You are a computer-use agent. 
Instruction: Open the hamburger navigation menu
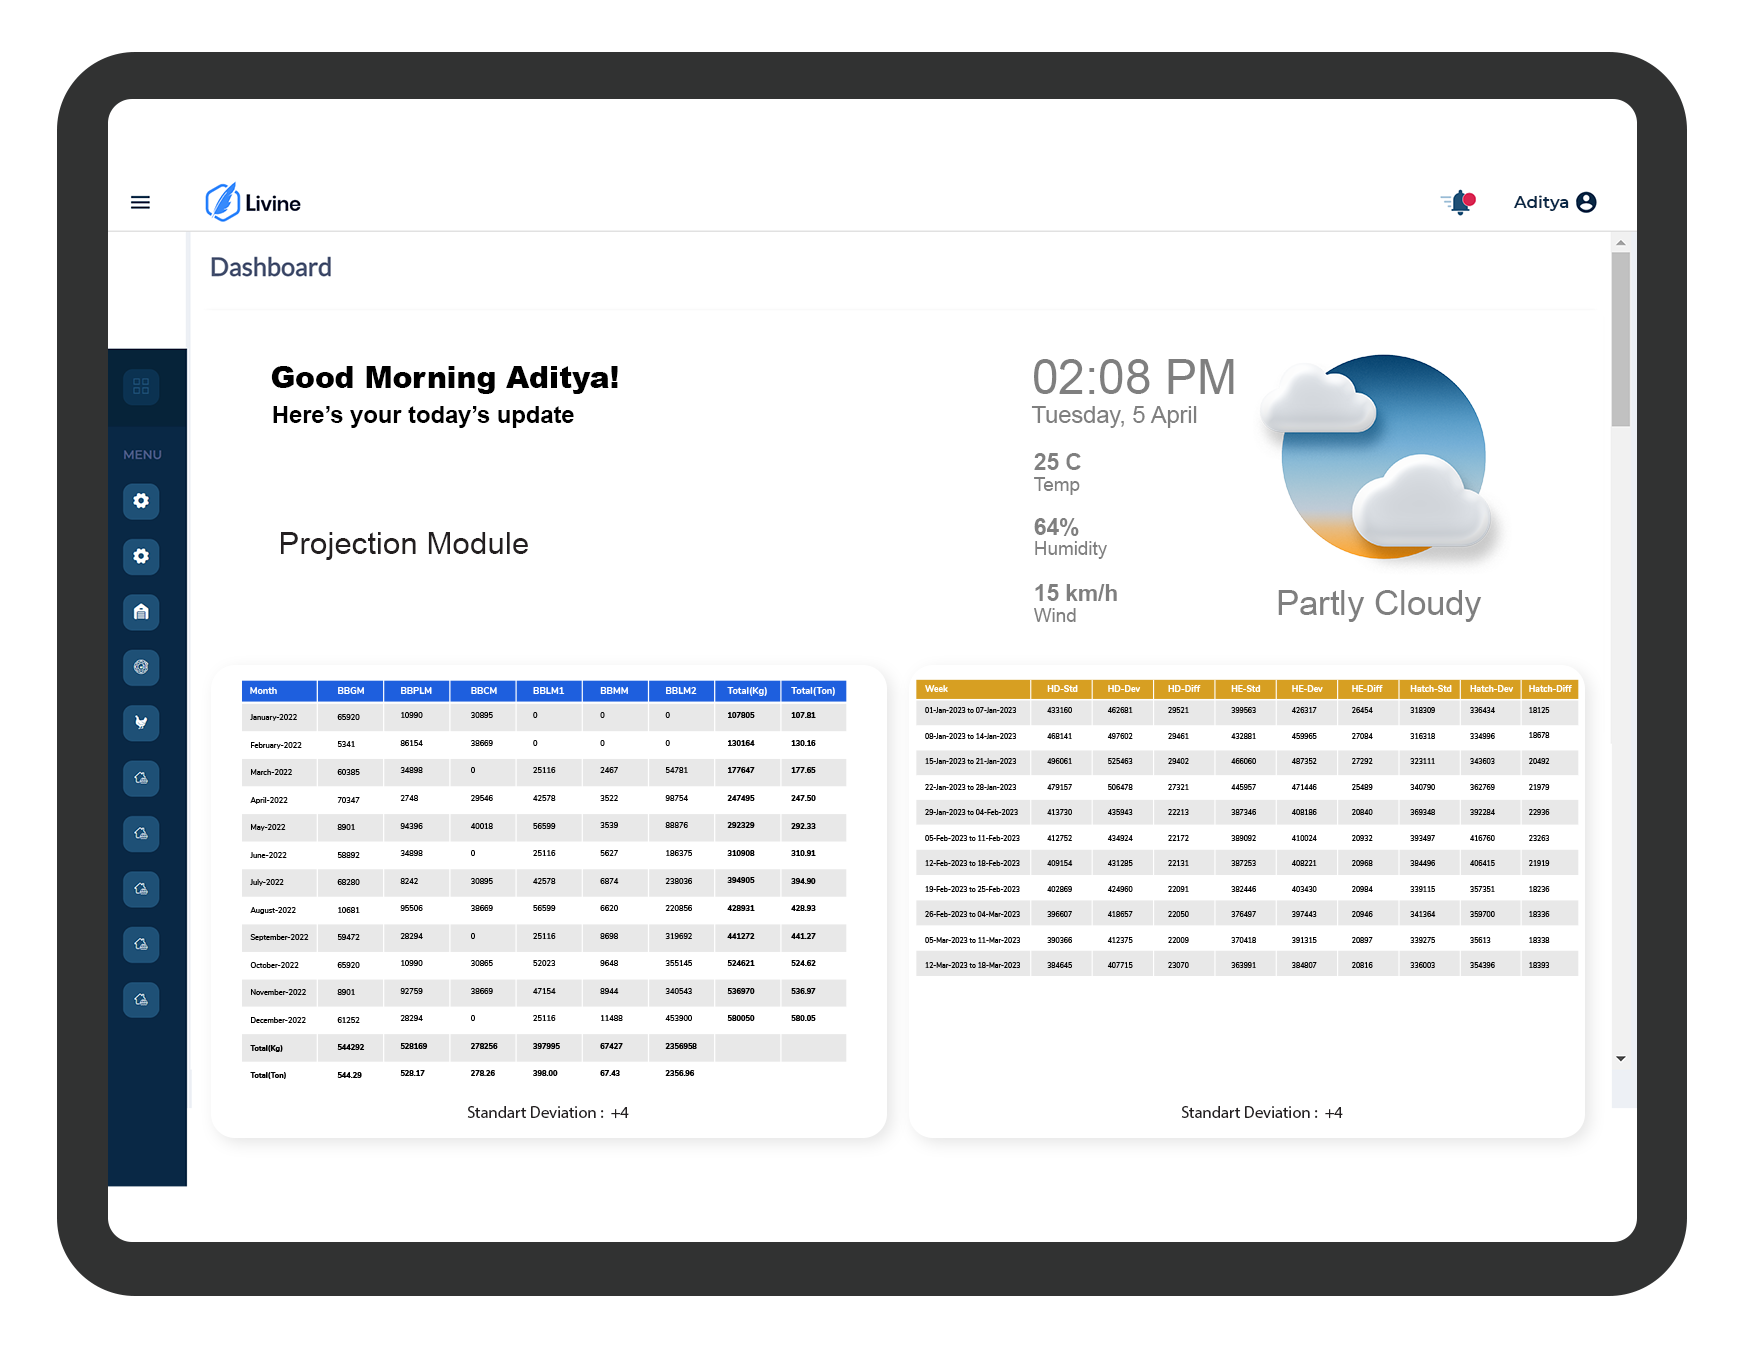[140, 202]
